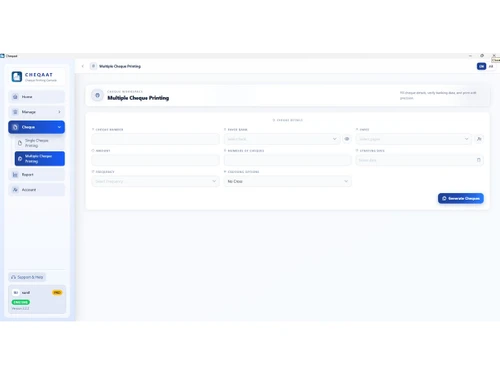Click the eye icon beside Payer Bank
Viewport: 500px width, 375px height.
coord(347,139)
